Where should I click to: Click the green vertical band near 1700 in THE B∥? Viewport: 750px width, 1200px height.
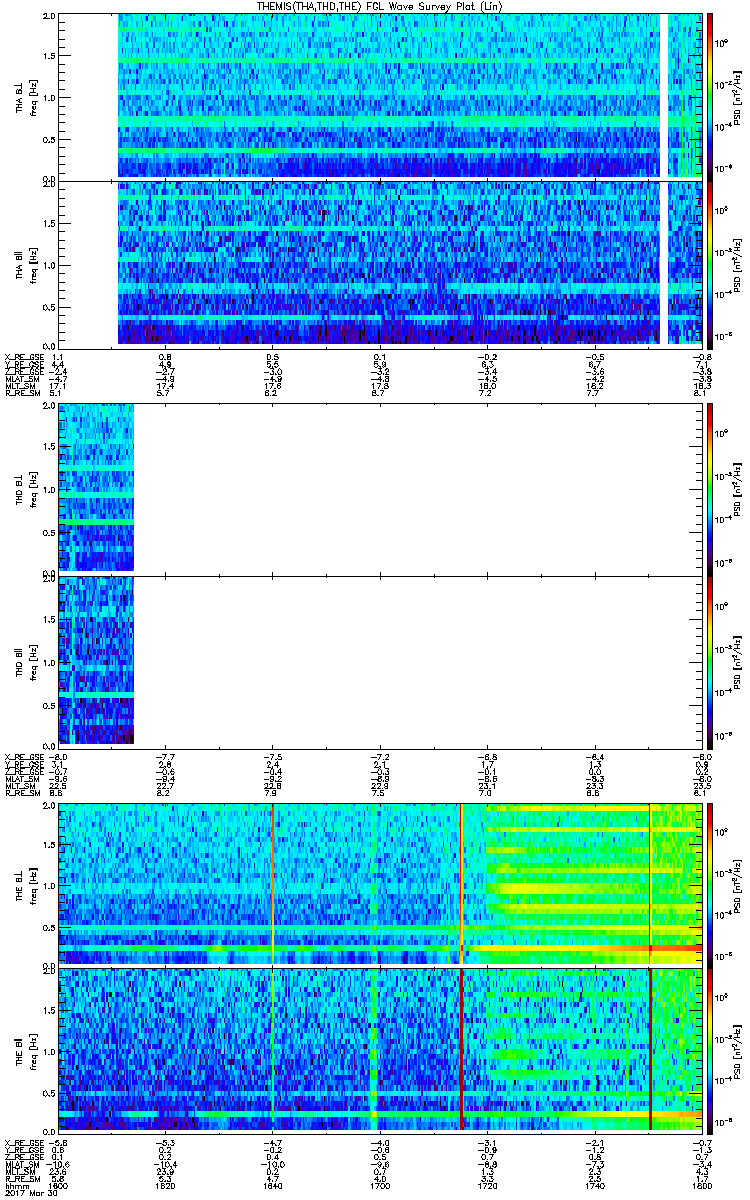[374, 1049]
